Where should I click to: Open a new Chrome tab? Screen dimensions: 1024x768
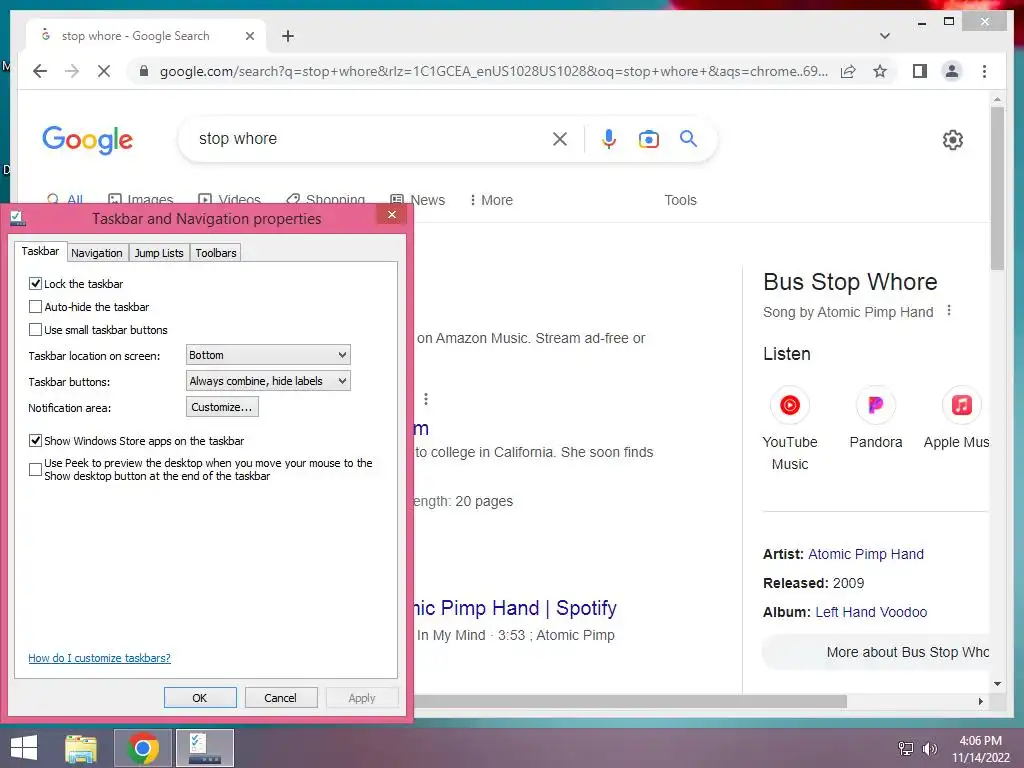288,36
